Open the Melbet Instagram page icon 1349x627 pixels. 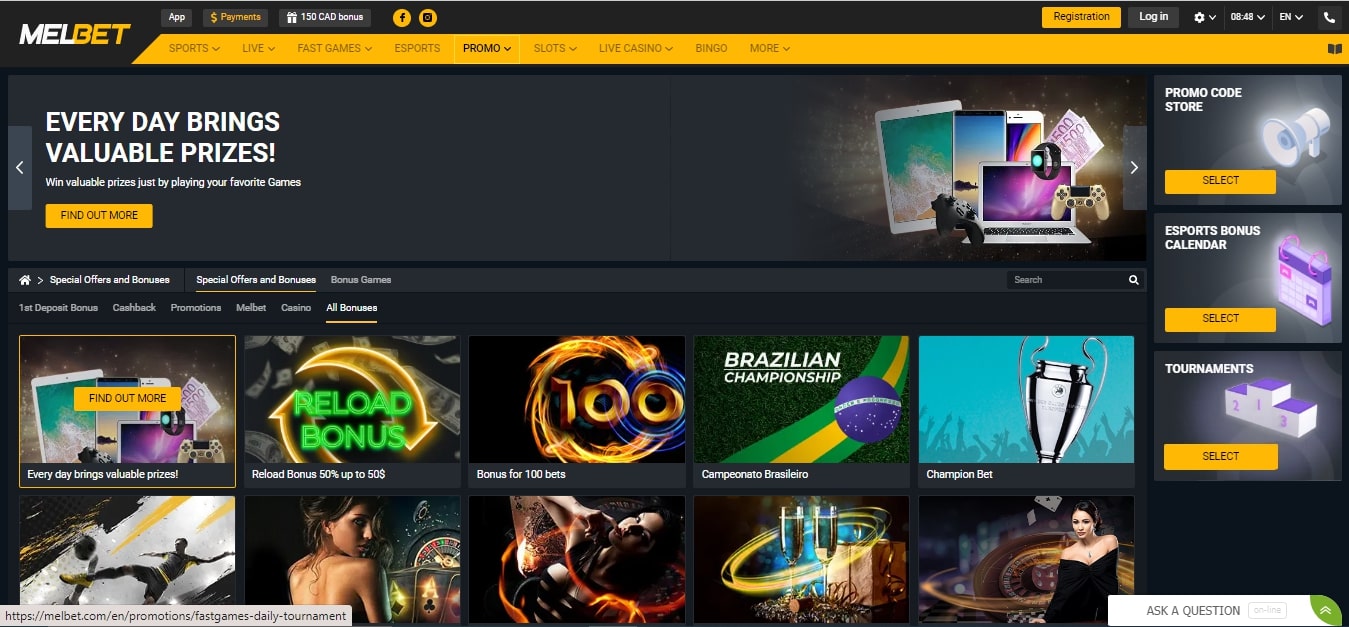[427, 17]
